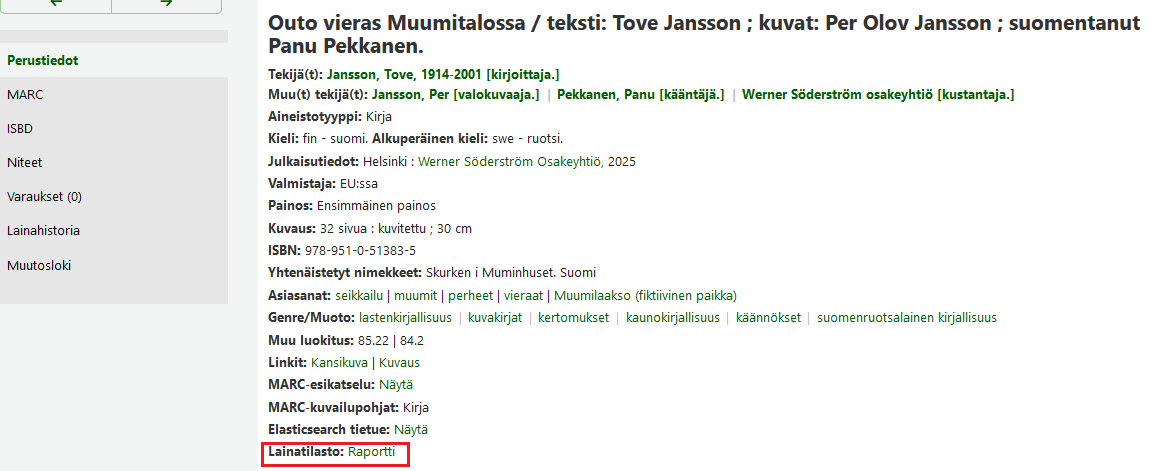Open the Niteet tab

[x=25, y=162]
